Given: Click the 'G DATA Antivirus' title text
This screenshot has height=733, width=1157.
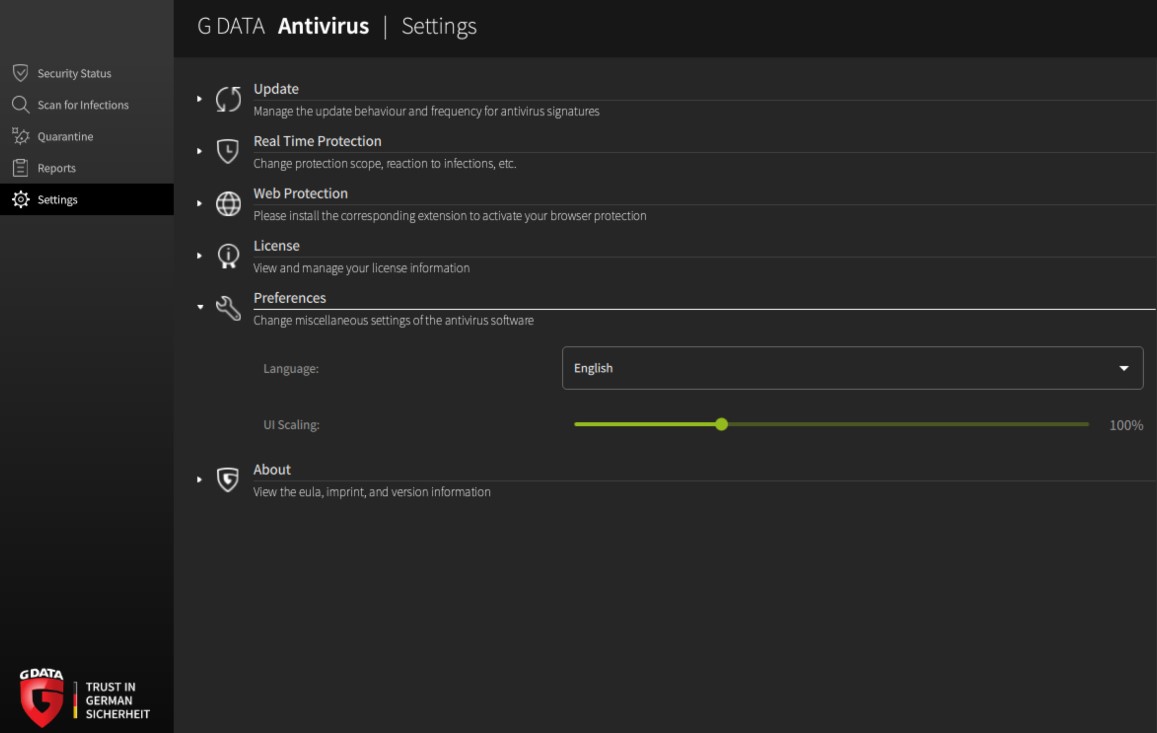Looking at the screenshot, I should 283,27.
